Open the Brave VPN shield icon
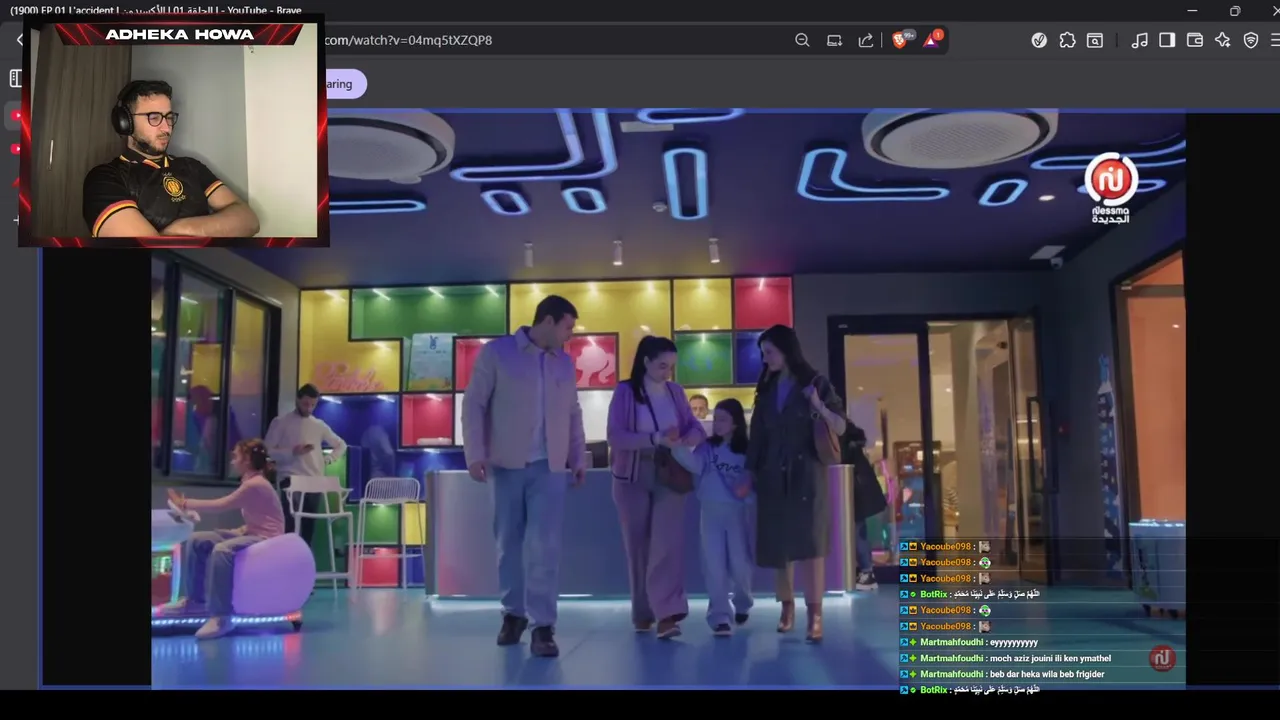 pos(1250,40)
